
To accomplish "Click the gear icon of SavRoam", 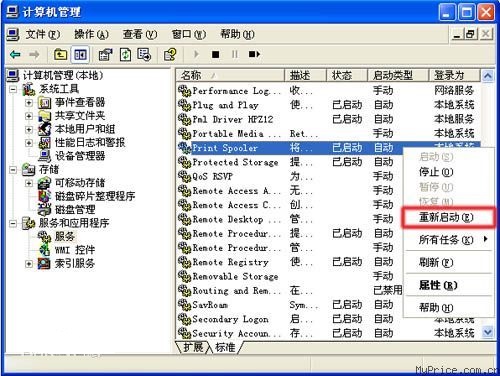I will [x=184, y=305].
